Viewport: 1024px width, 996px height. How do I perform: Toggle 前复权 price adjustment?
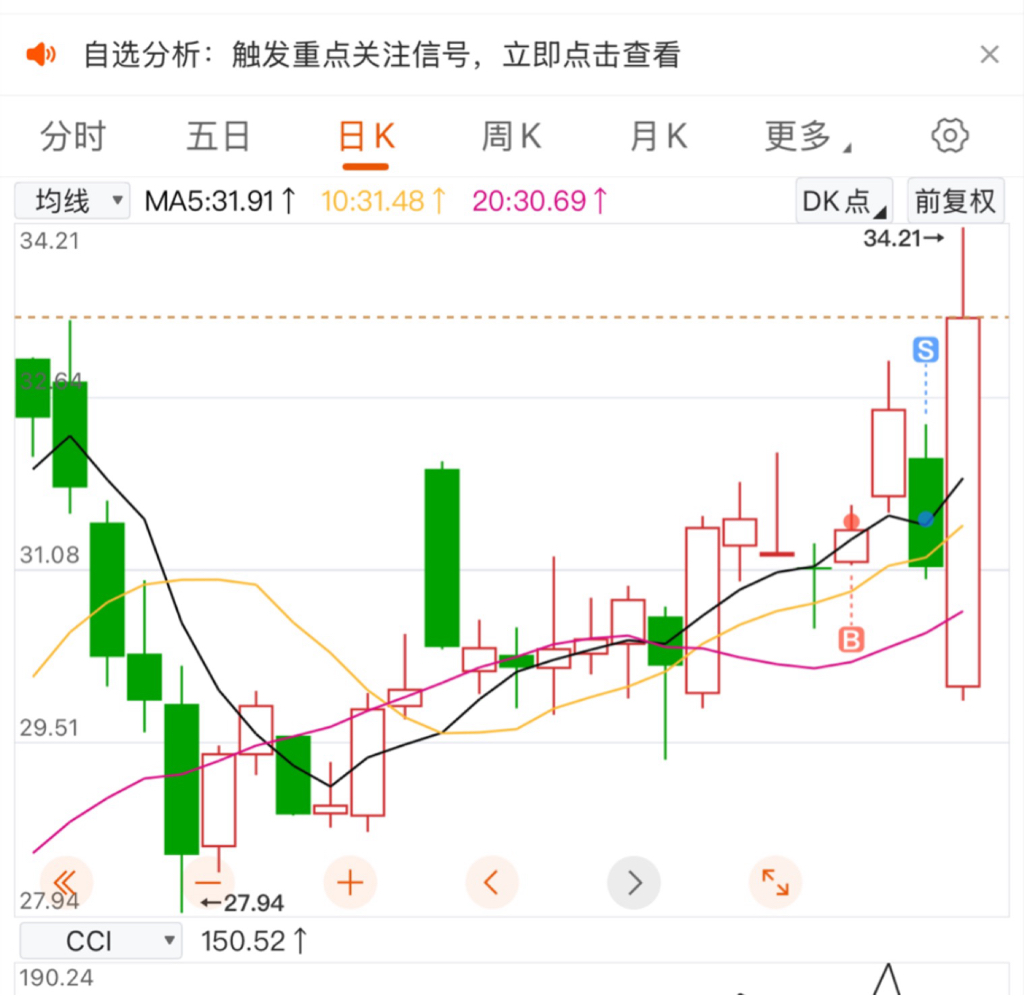point(955,201)
